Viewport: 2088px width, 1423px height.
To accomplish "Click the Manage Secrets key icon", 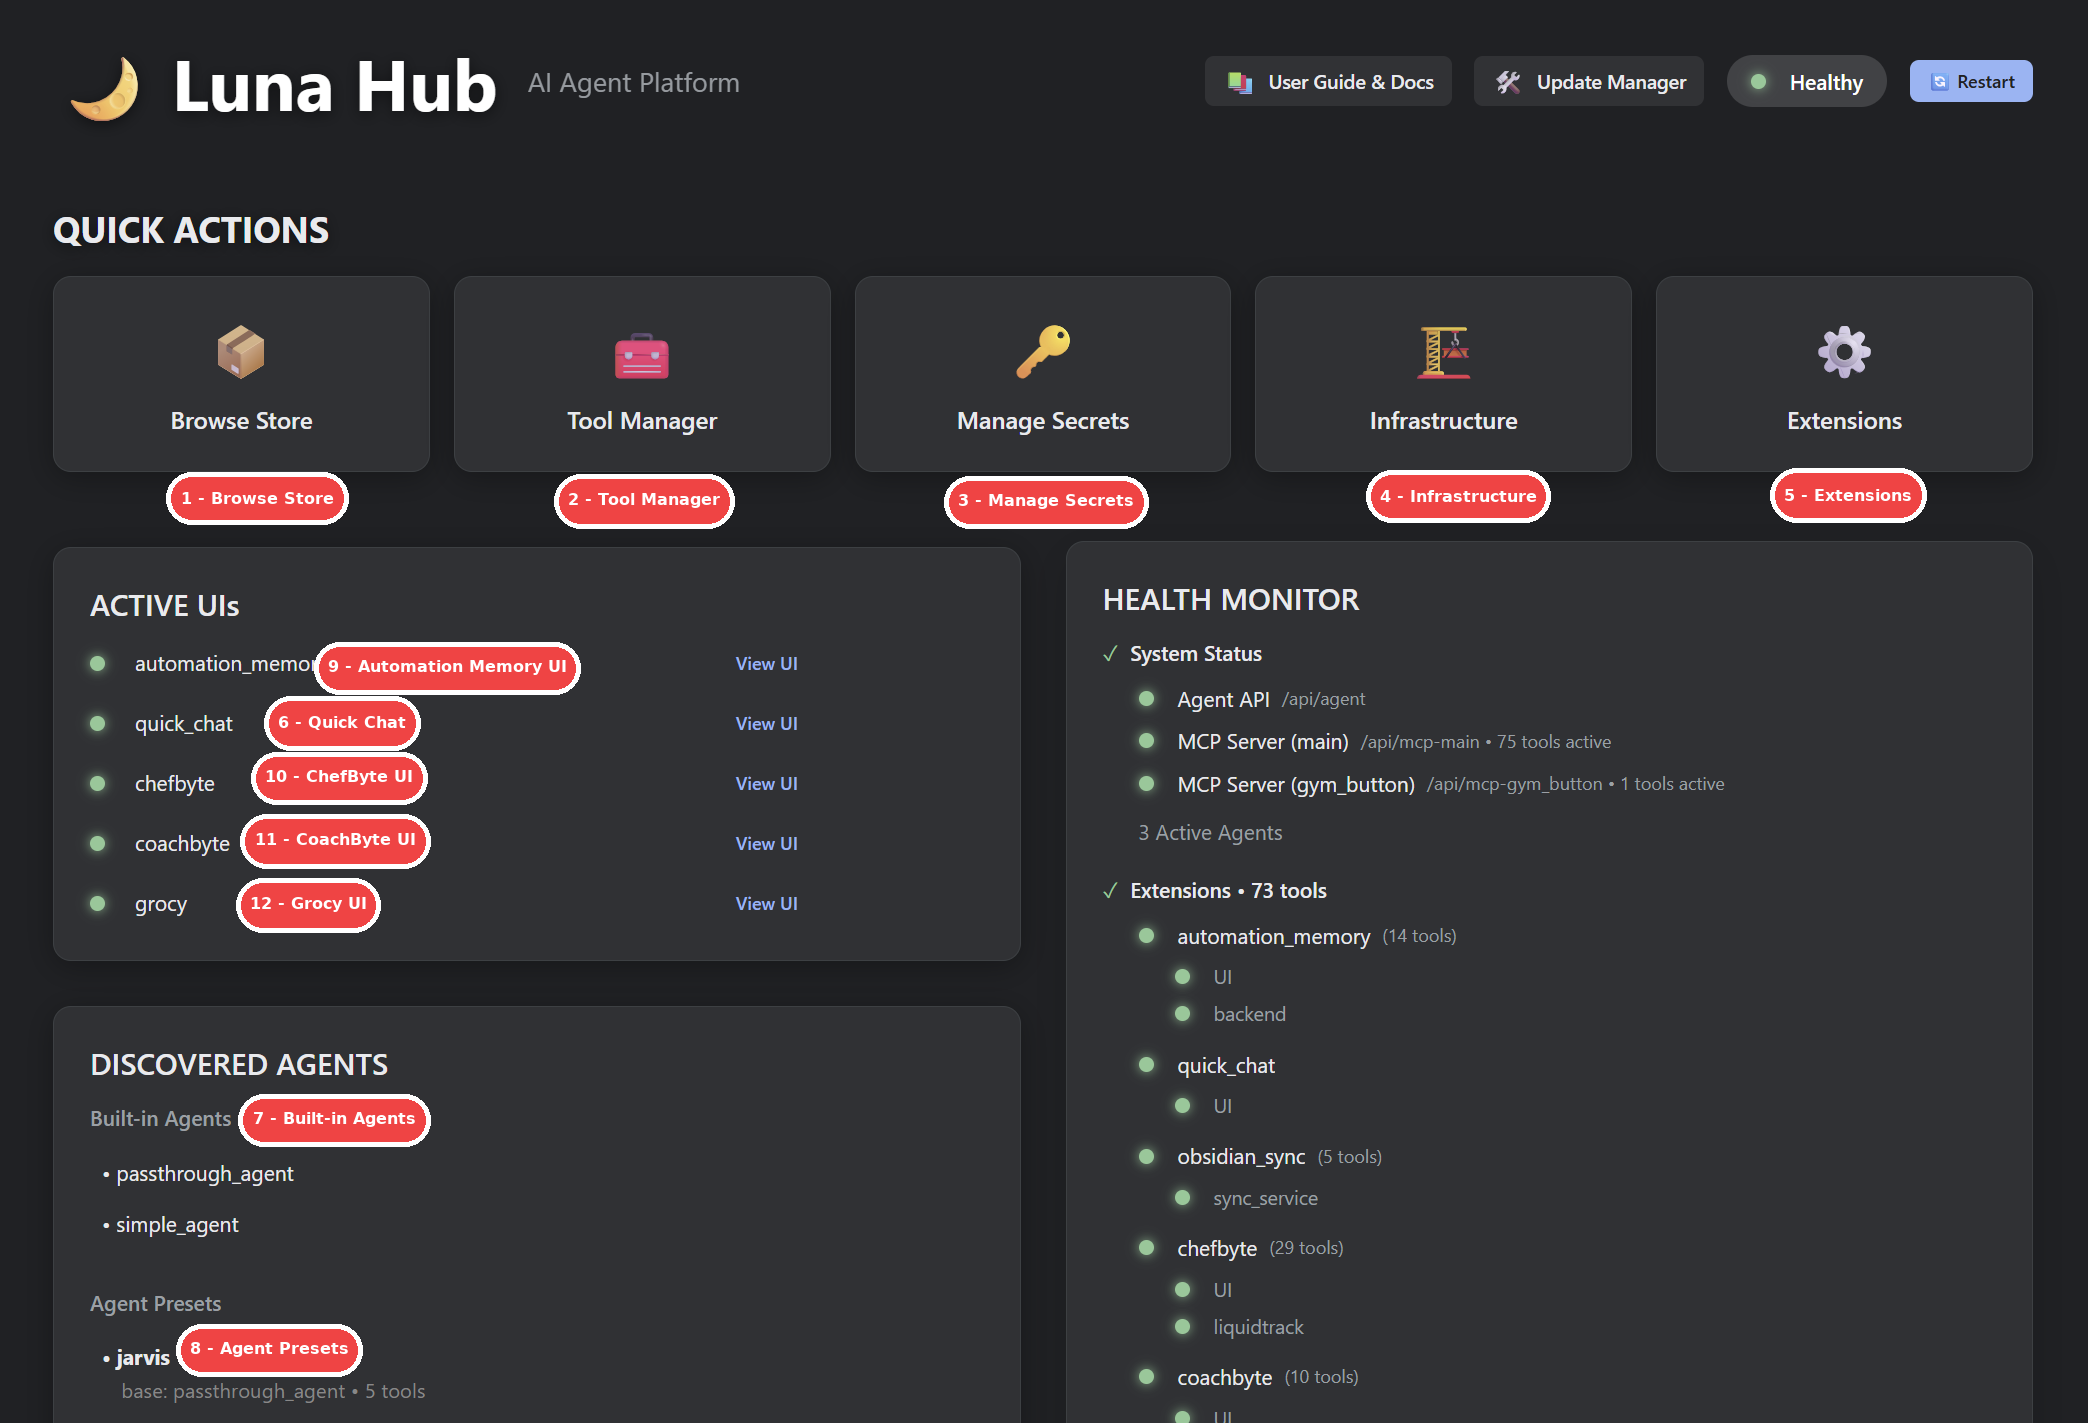I will click(1043, 352).
